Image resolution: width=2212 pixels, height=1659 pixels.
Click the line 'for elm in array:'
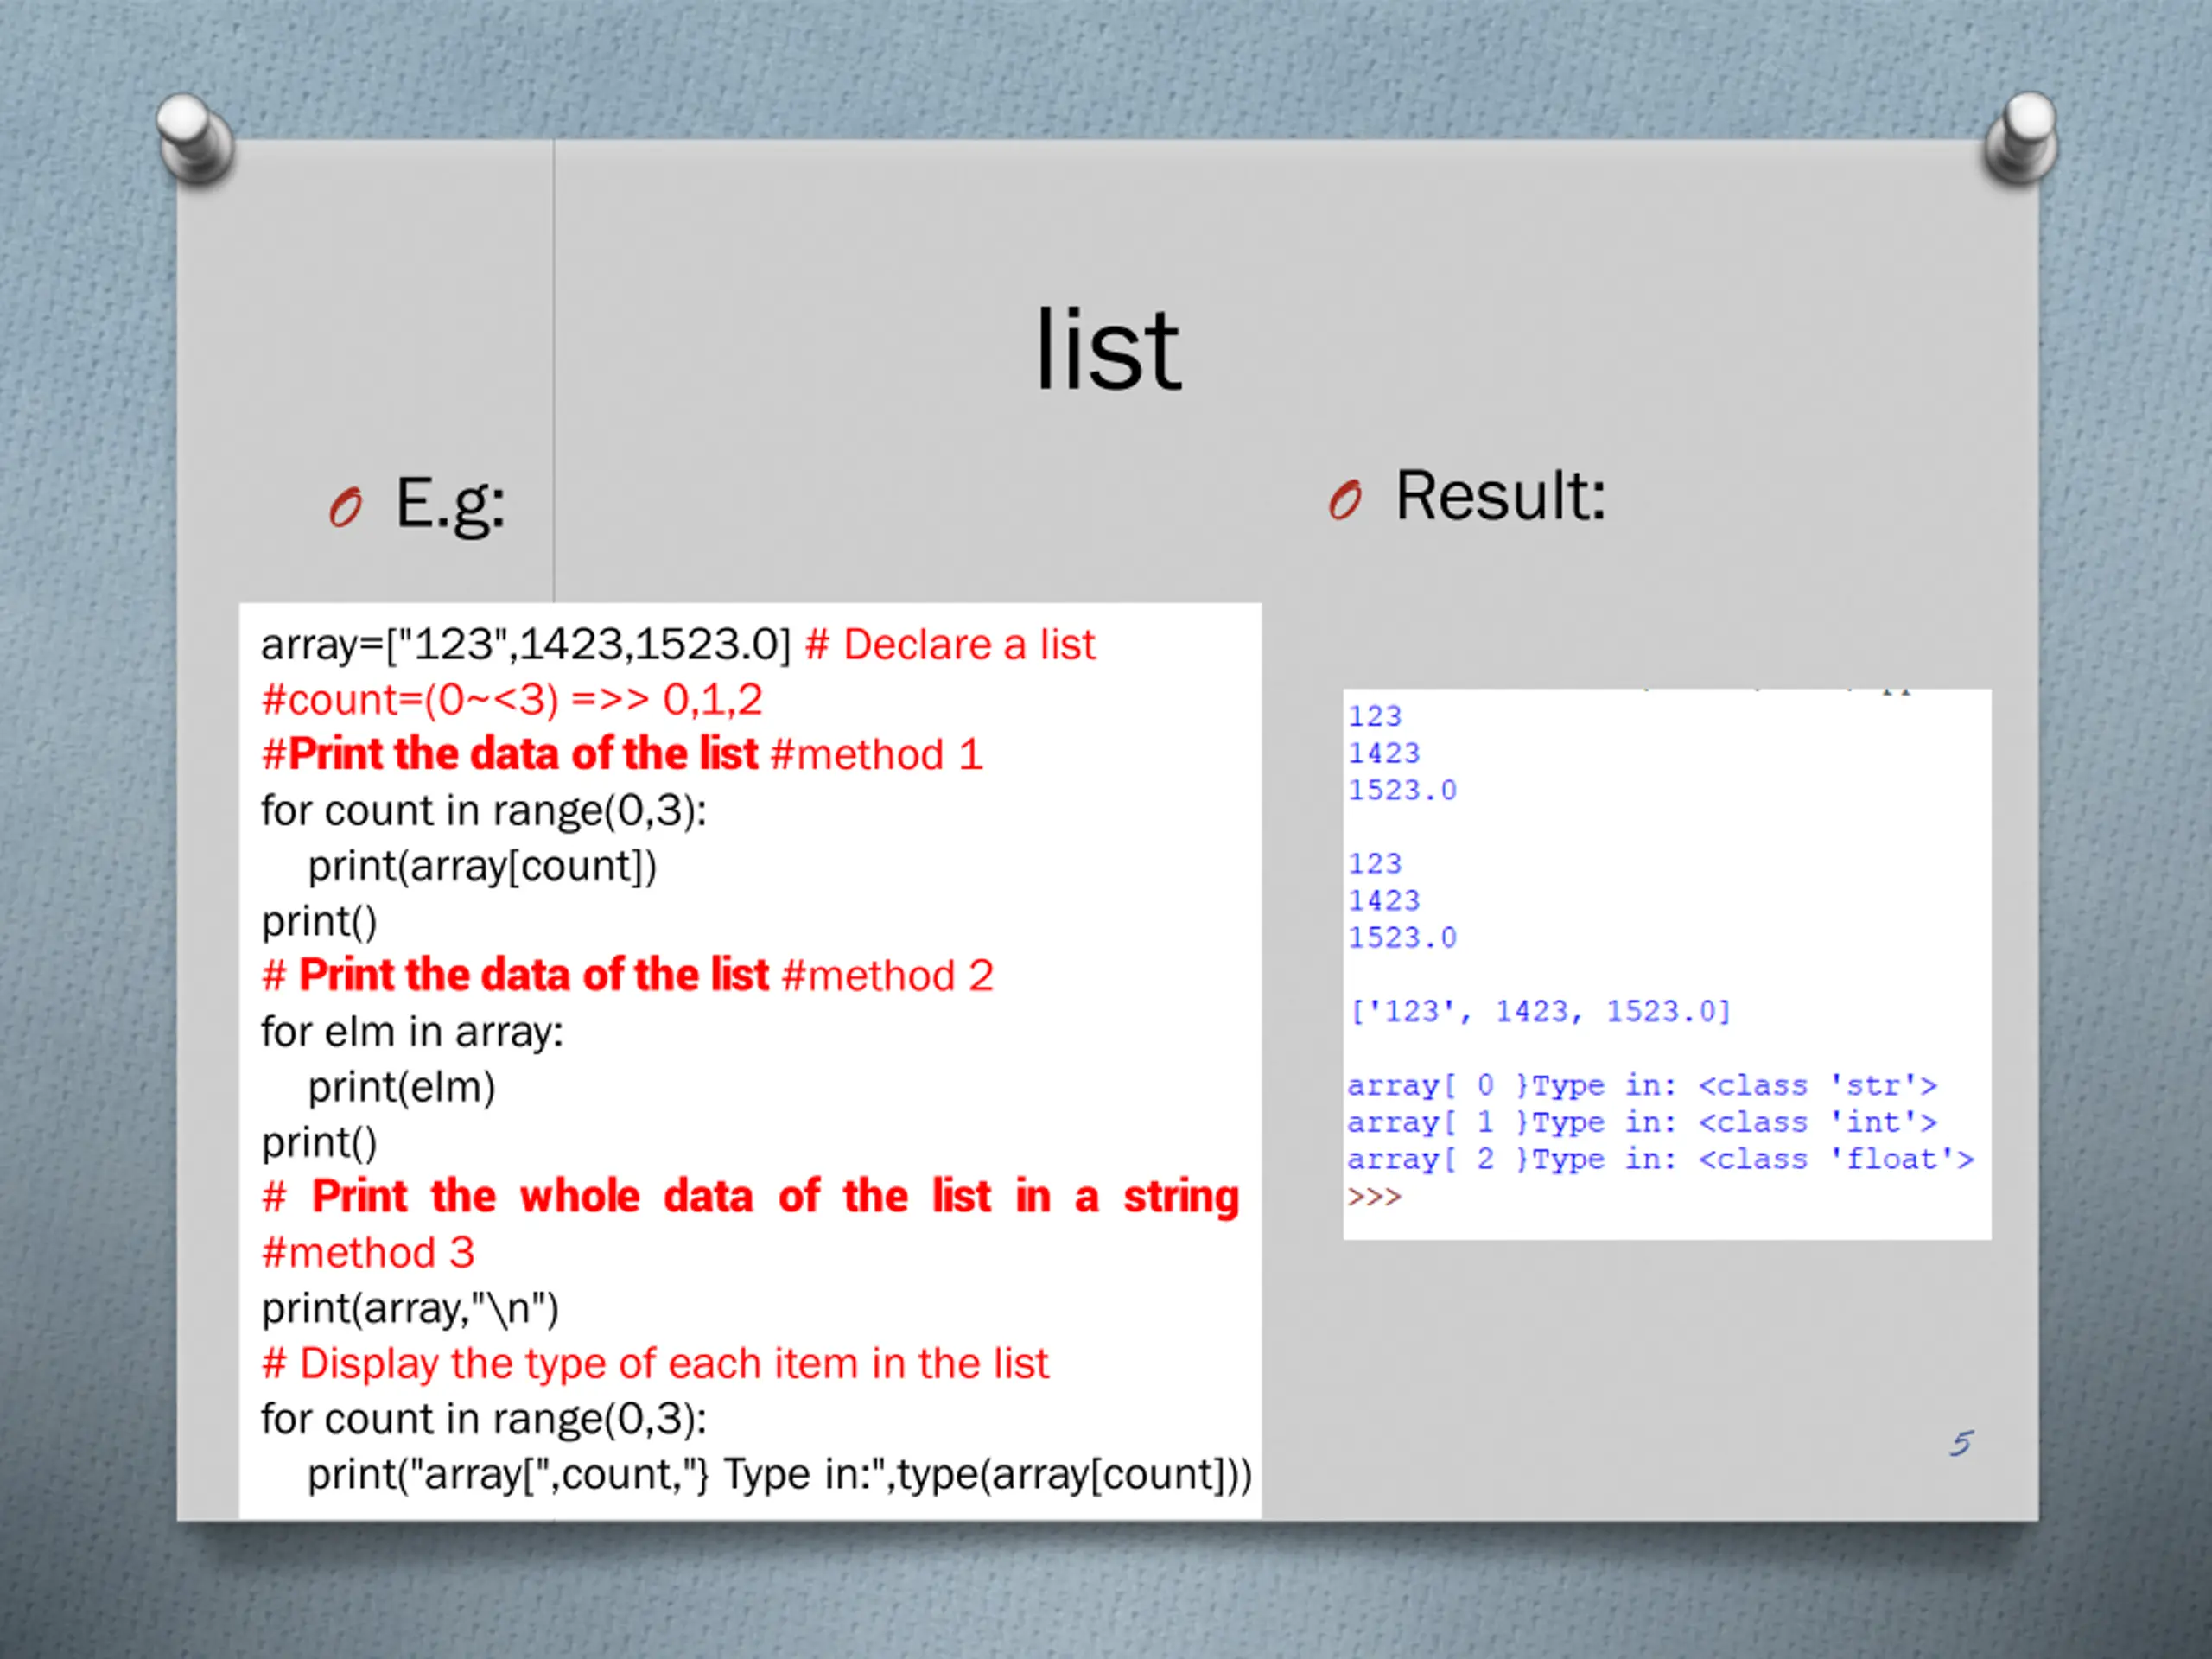(x=412, y=1032)
